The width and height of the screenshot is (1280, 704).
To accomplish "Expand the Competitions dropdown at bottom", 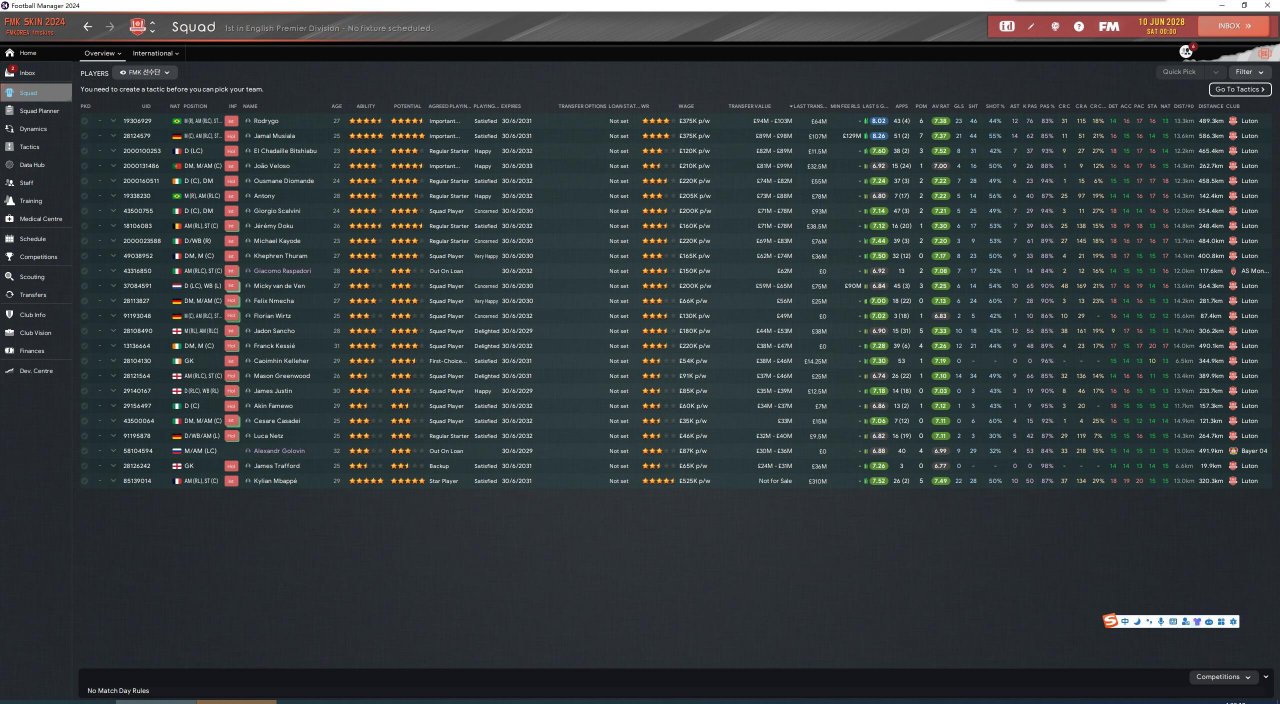I will (x=1224, y=677).
